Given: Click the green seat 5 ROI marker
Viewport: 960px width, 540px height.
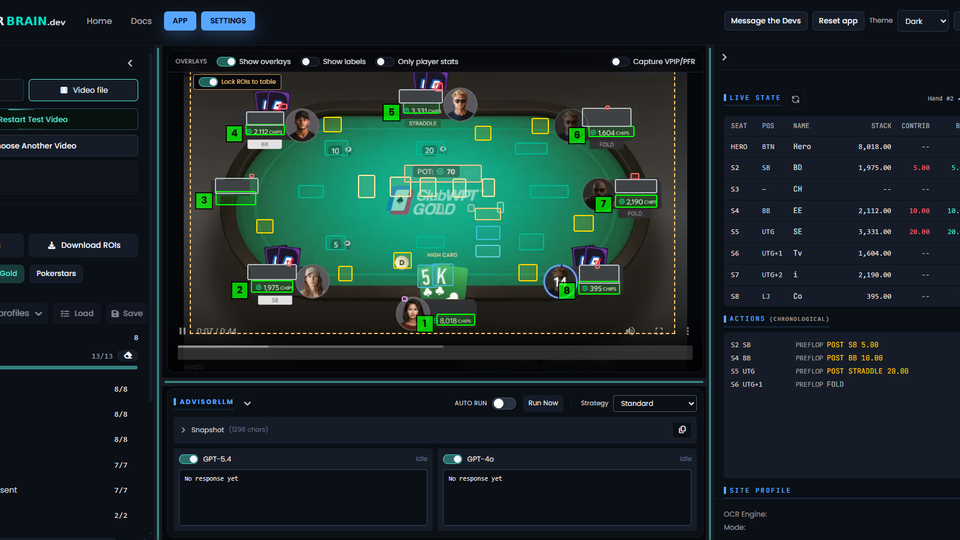Looking at the screenshot, I should [x=391, y=113].
